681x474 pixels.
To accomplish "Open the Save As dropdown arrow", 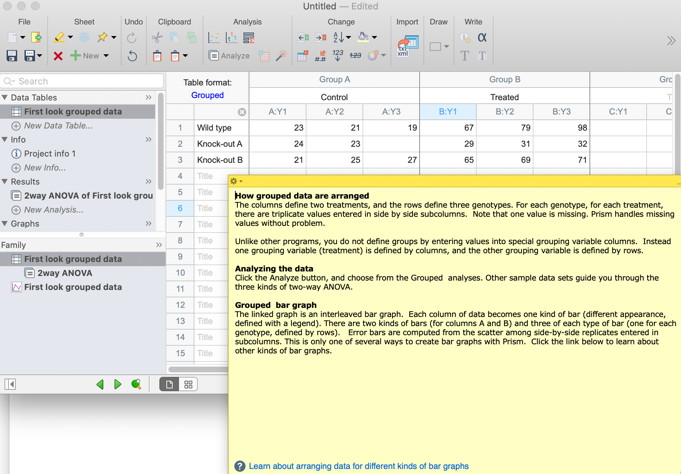I will pos(40,56).
